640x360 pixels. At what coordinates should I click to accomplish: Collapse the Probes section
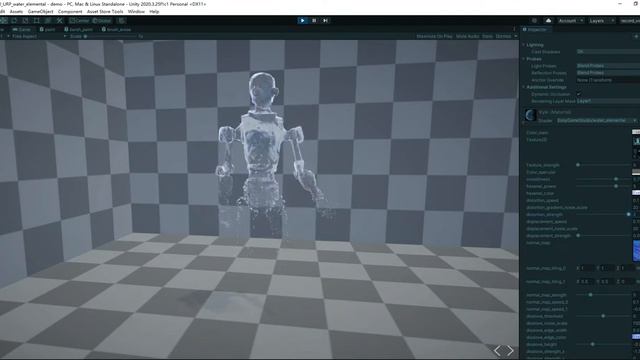(524, 59)
